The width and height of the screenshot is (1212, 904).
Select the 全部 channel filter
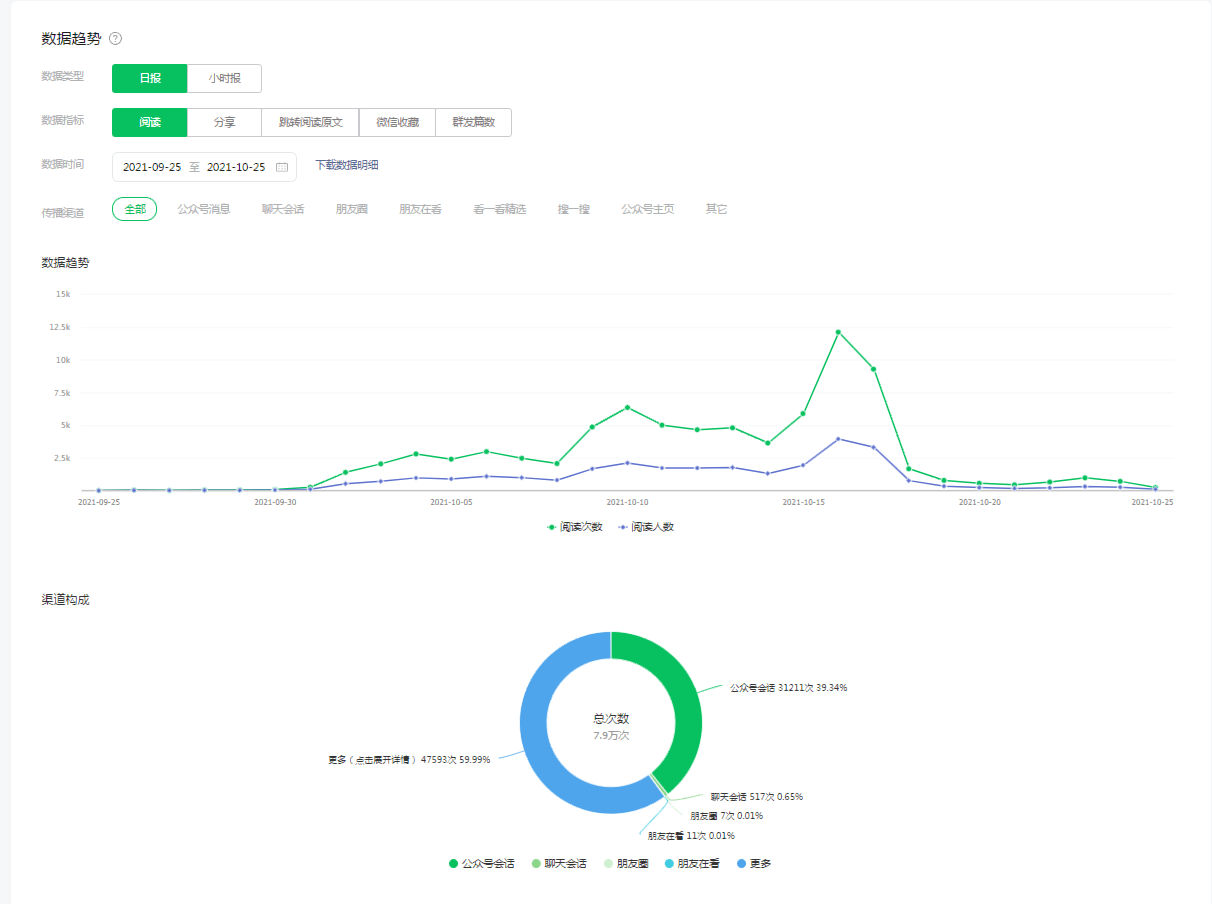pyautogui.click(x=135, y=209)
